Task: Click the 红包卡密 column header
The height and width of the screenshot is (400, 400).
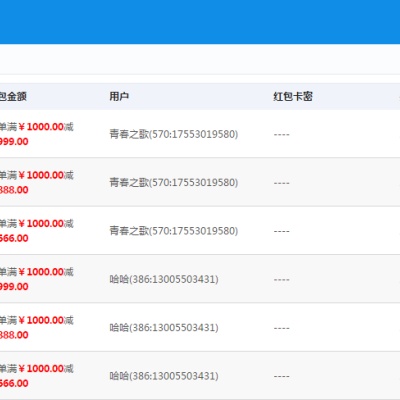Action: pyautogui.click(x=293, y=97)
